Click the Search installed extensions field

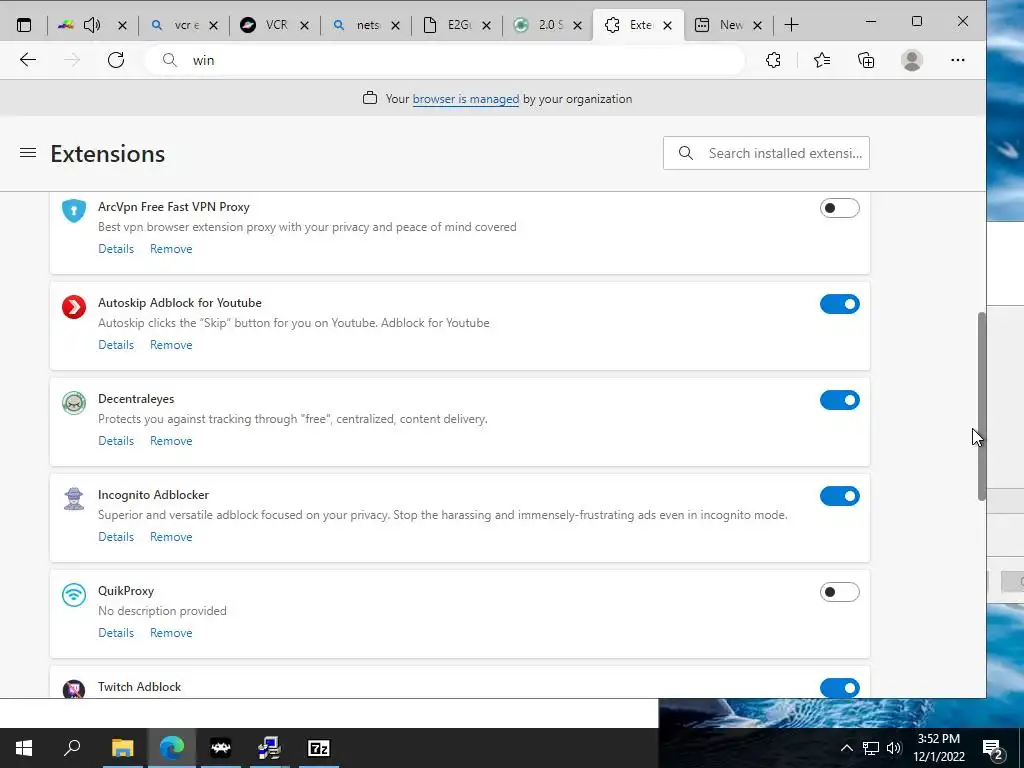766,153
